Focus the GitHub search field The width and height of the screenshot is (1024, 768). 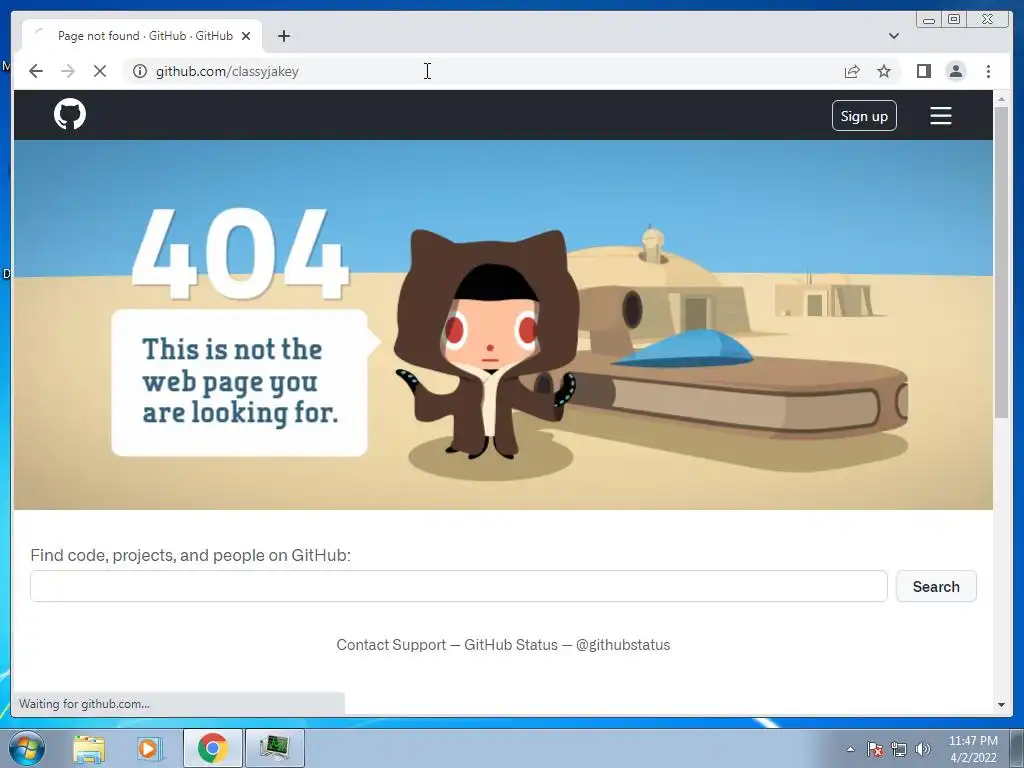click(458, 586)
